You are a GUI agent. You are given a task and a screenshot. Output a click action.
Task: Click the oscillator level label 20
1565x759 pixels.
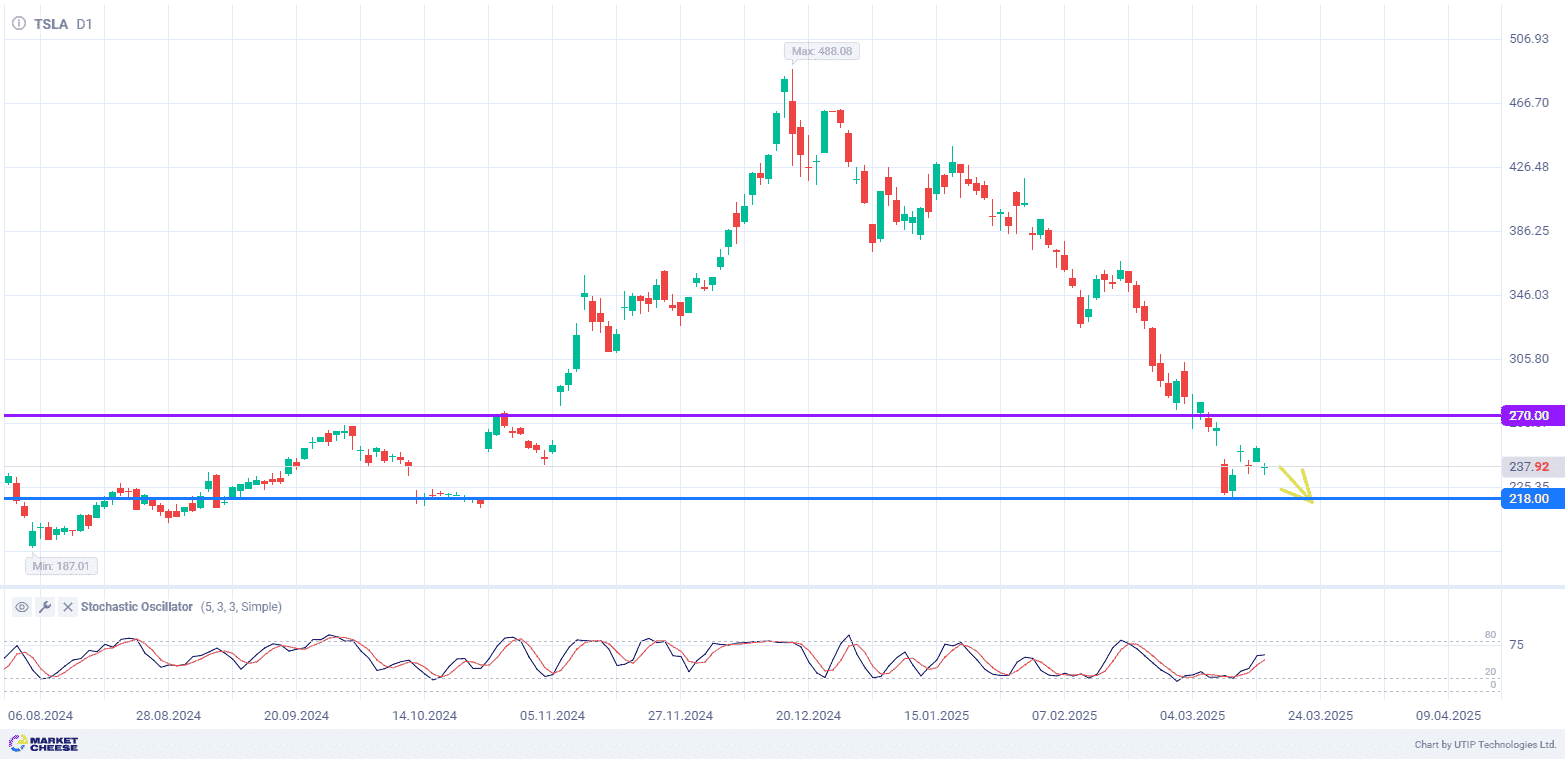pyautogui.click(x=1490, y=672)
